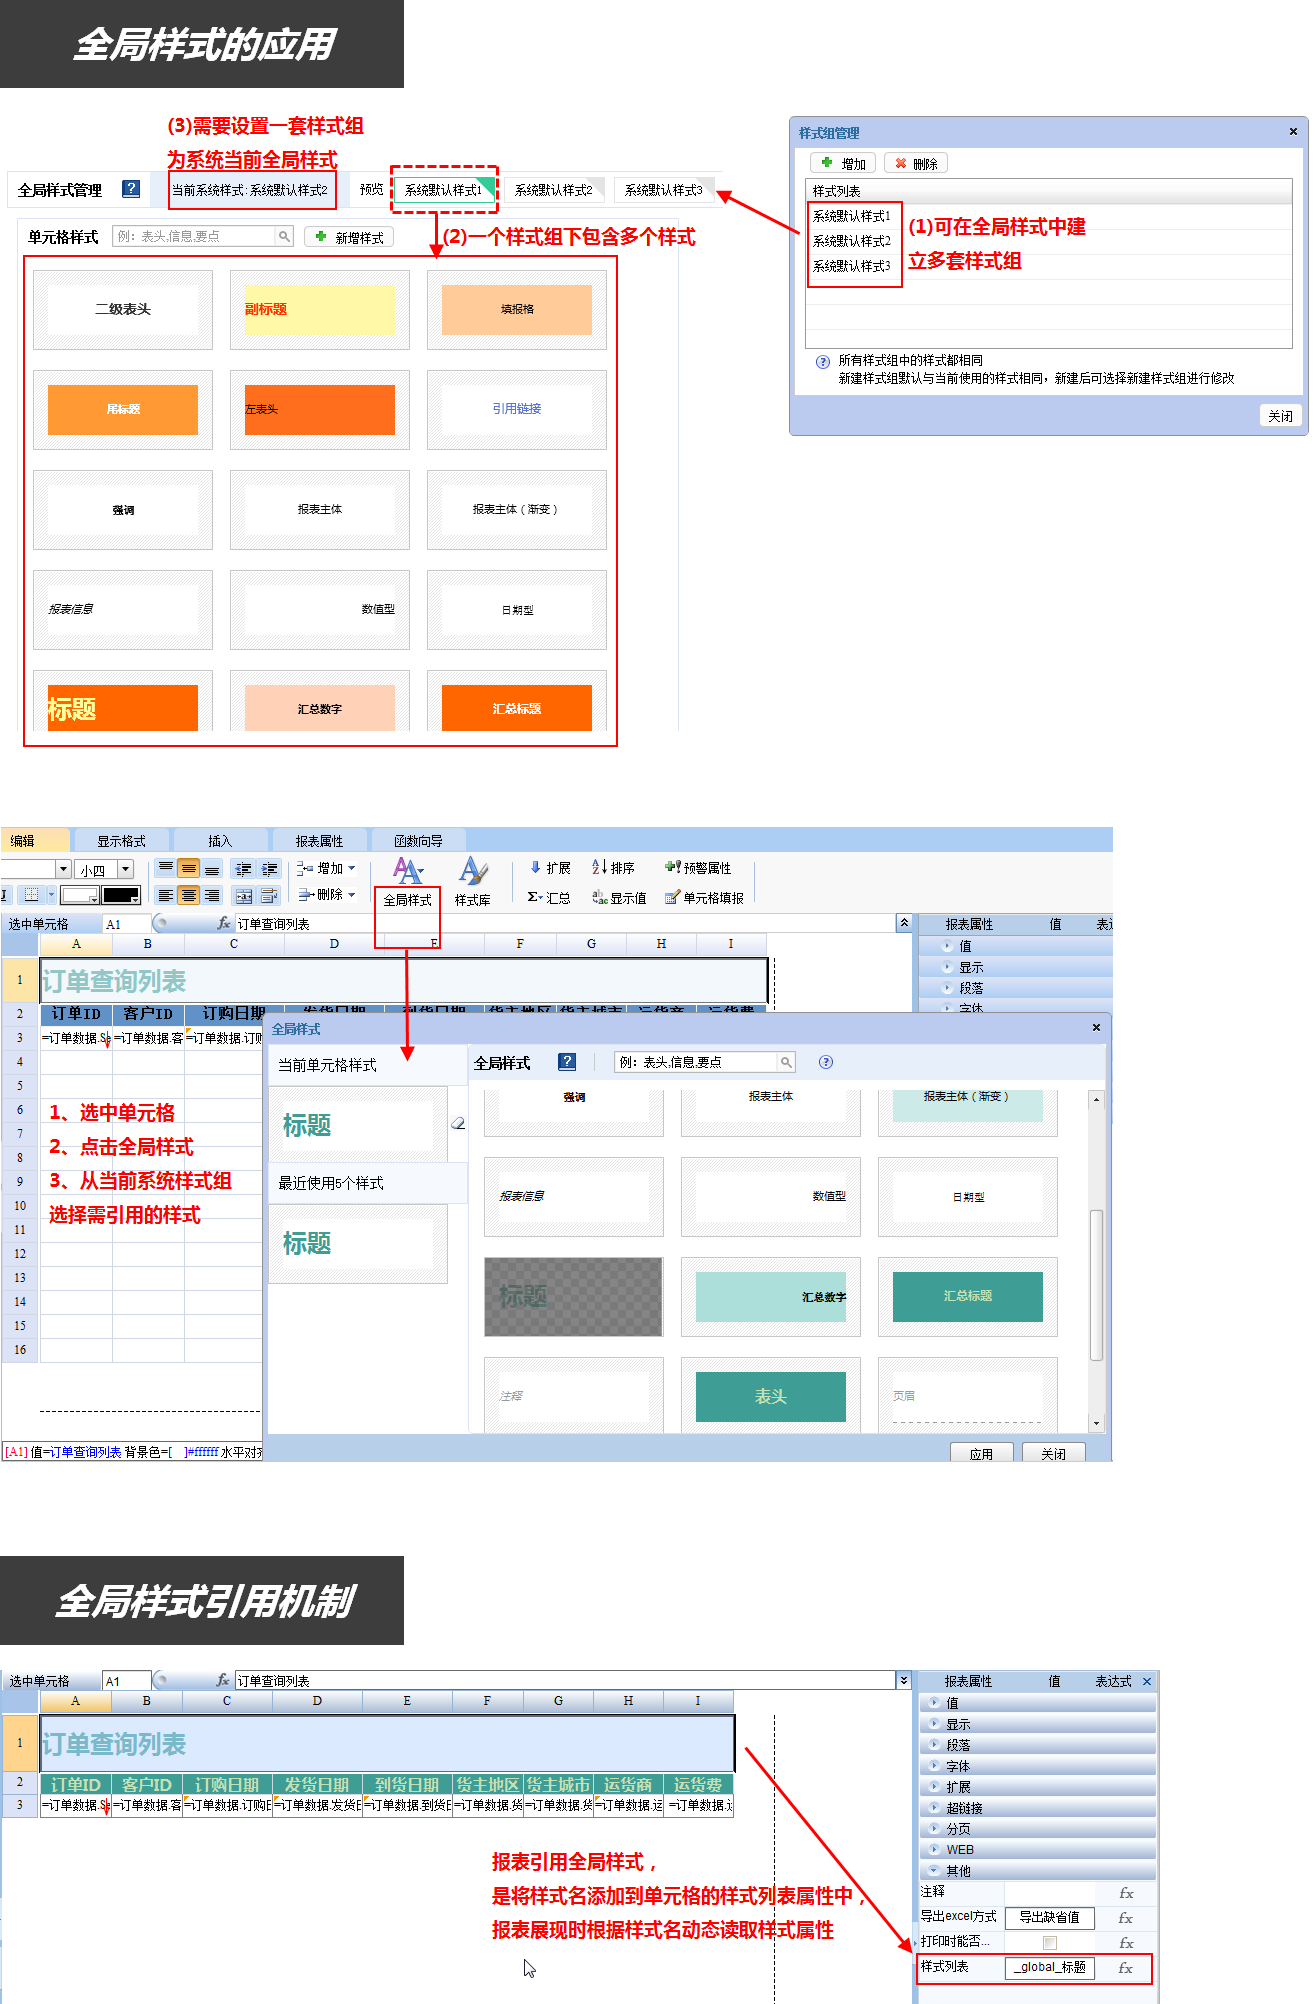Expand the 超链接 property section

(1036, 1808)
